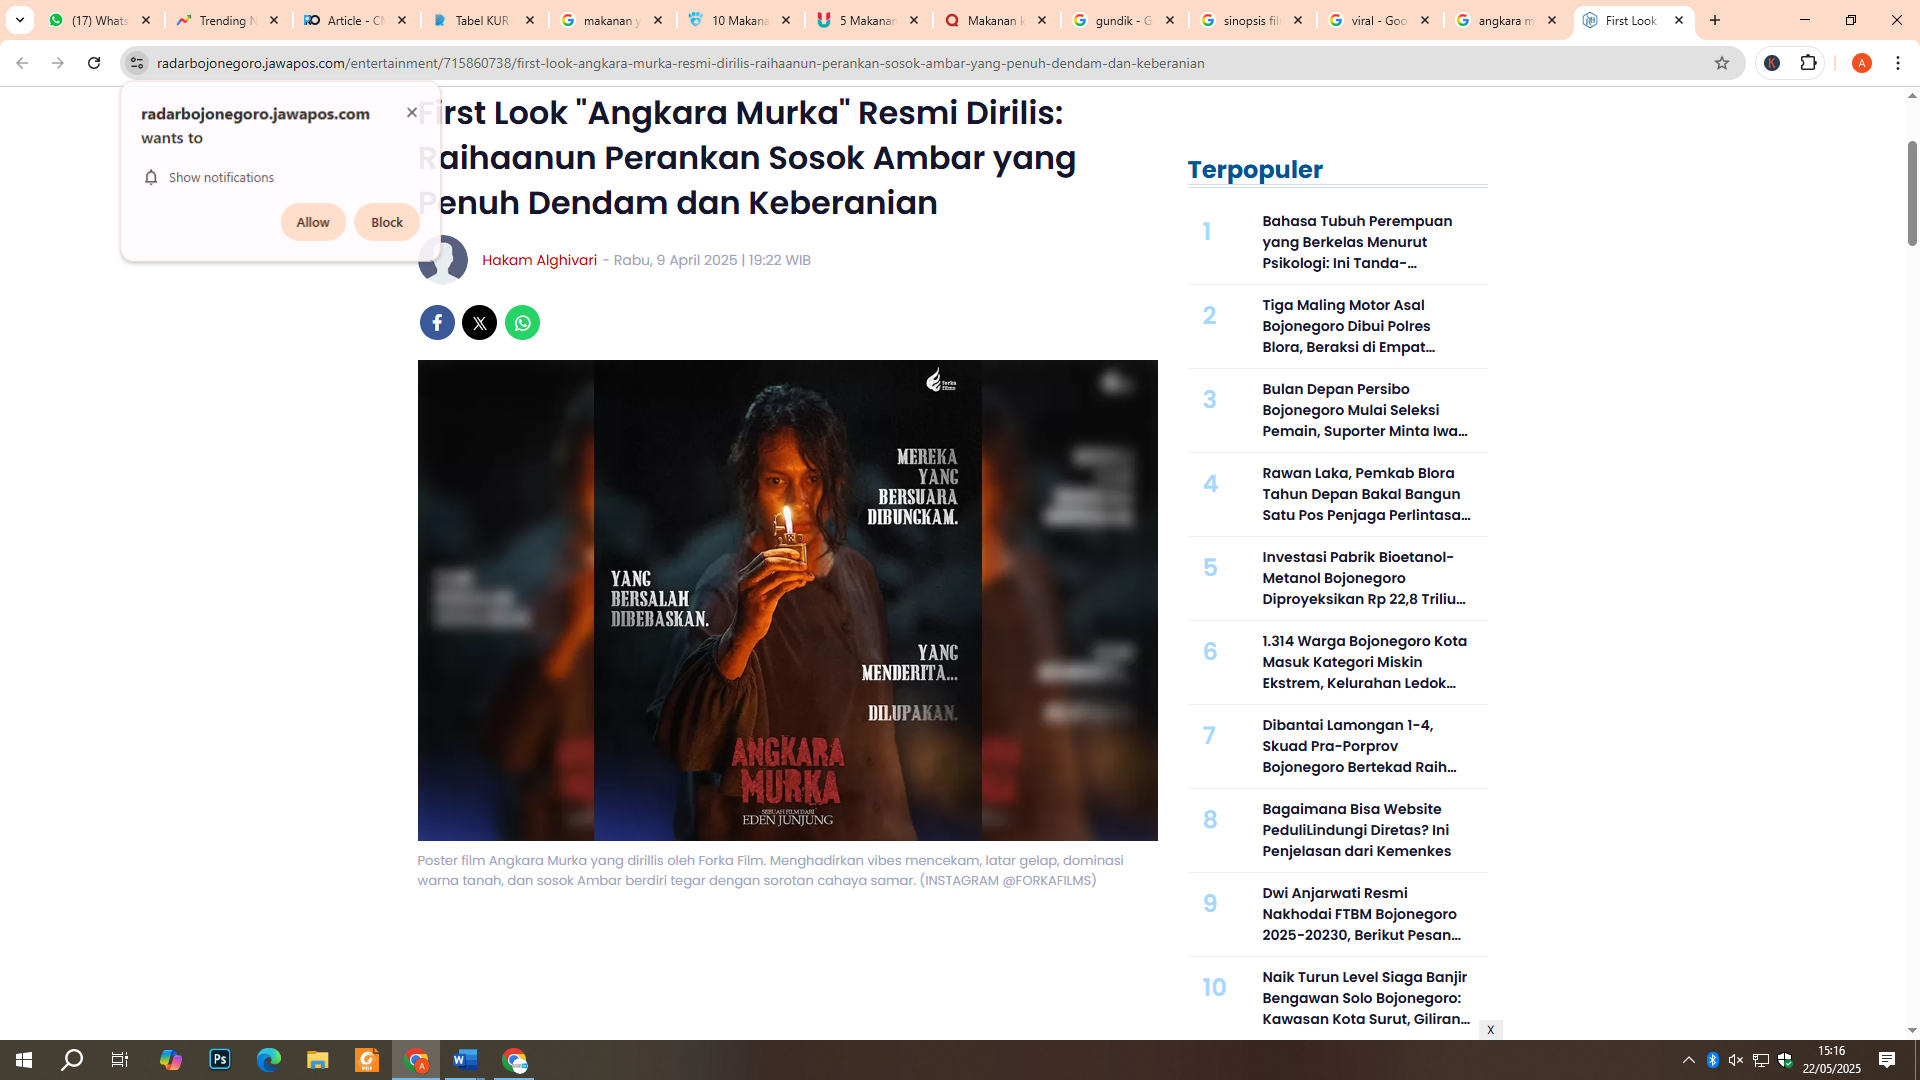1920x1080 pixels.
Task: Open Task View on taskbar
Action: pyautogui.click(x=120, y=1060)
